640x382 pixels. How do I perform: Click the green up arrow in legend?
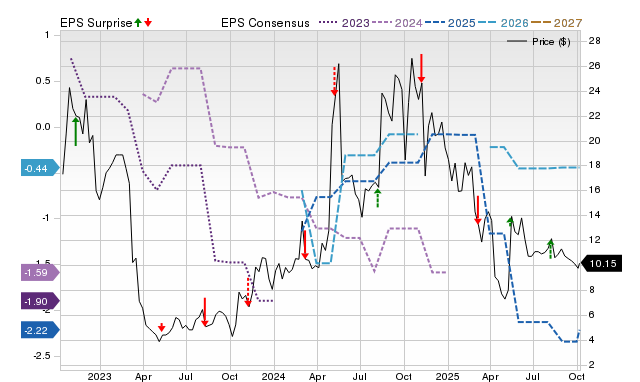click(138, 22)
